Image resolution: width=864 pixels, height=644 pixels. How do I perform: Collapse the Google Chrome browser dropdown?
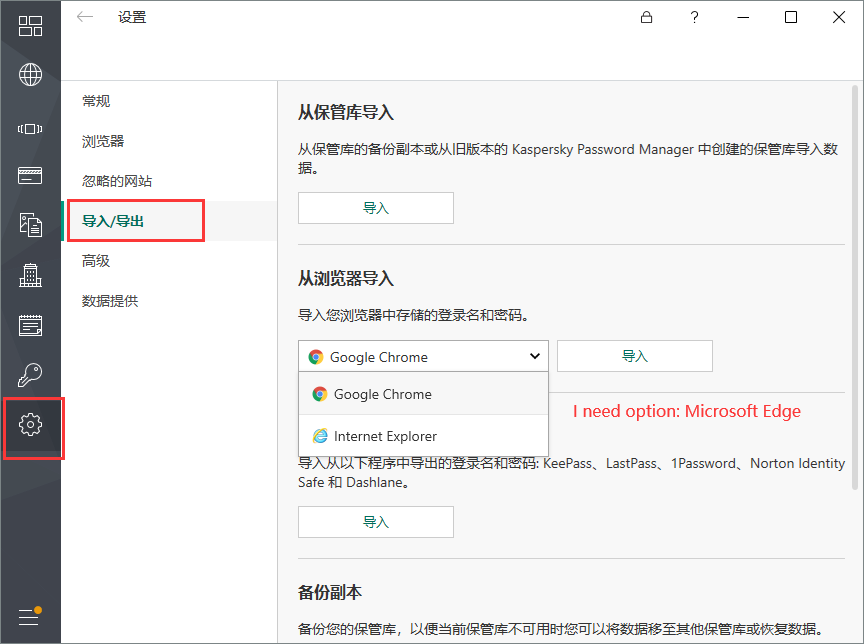423,356
